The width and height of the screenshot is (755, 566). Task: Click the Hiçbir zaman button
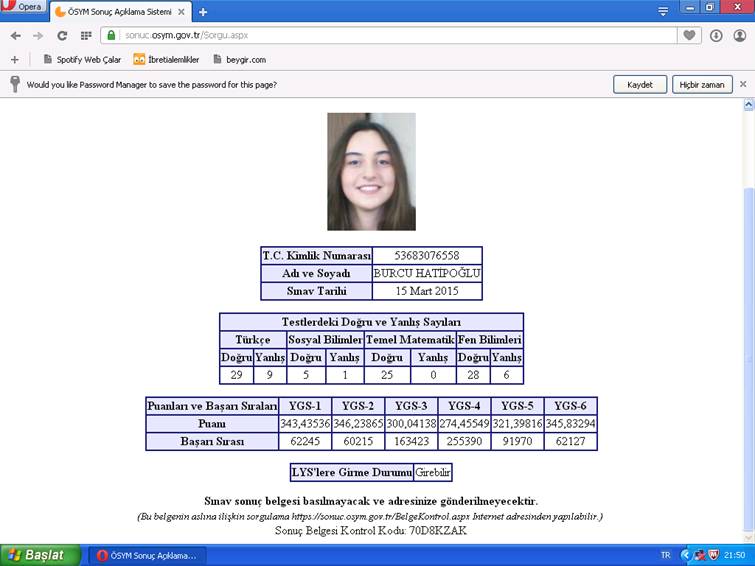702,85
